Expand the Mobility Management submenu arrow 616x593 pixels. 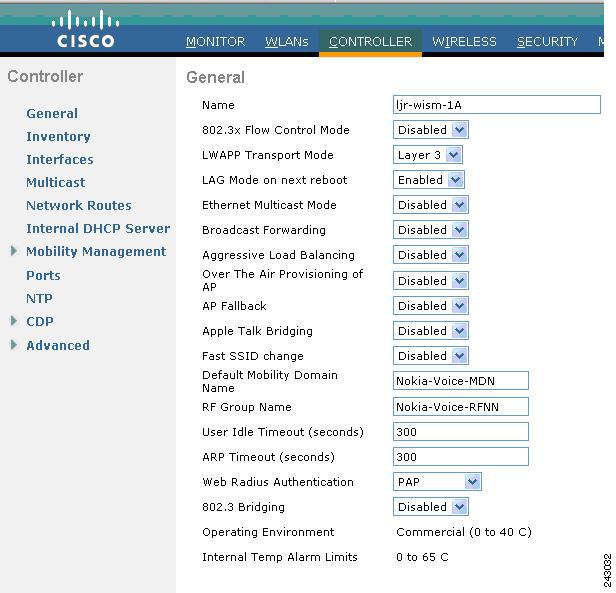[x=14, y=251]
